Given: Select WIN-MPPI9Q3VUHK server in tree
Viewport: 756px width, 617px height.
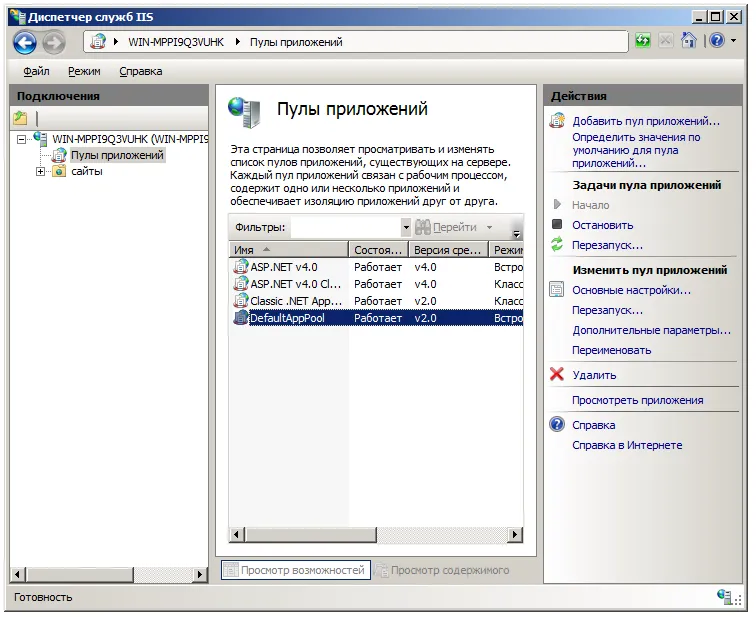Looking at the screenshot, I should point(130,139).
